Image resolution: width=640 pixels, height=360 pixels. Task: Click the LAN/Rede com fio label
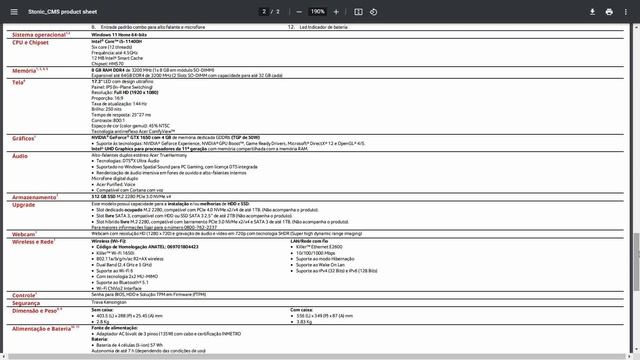point(309,241)
